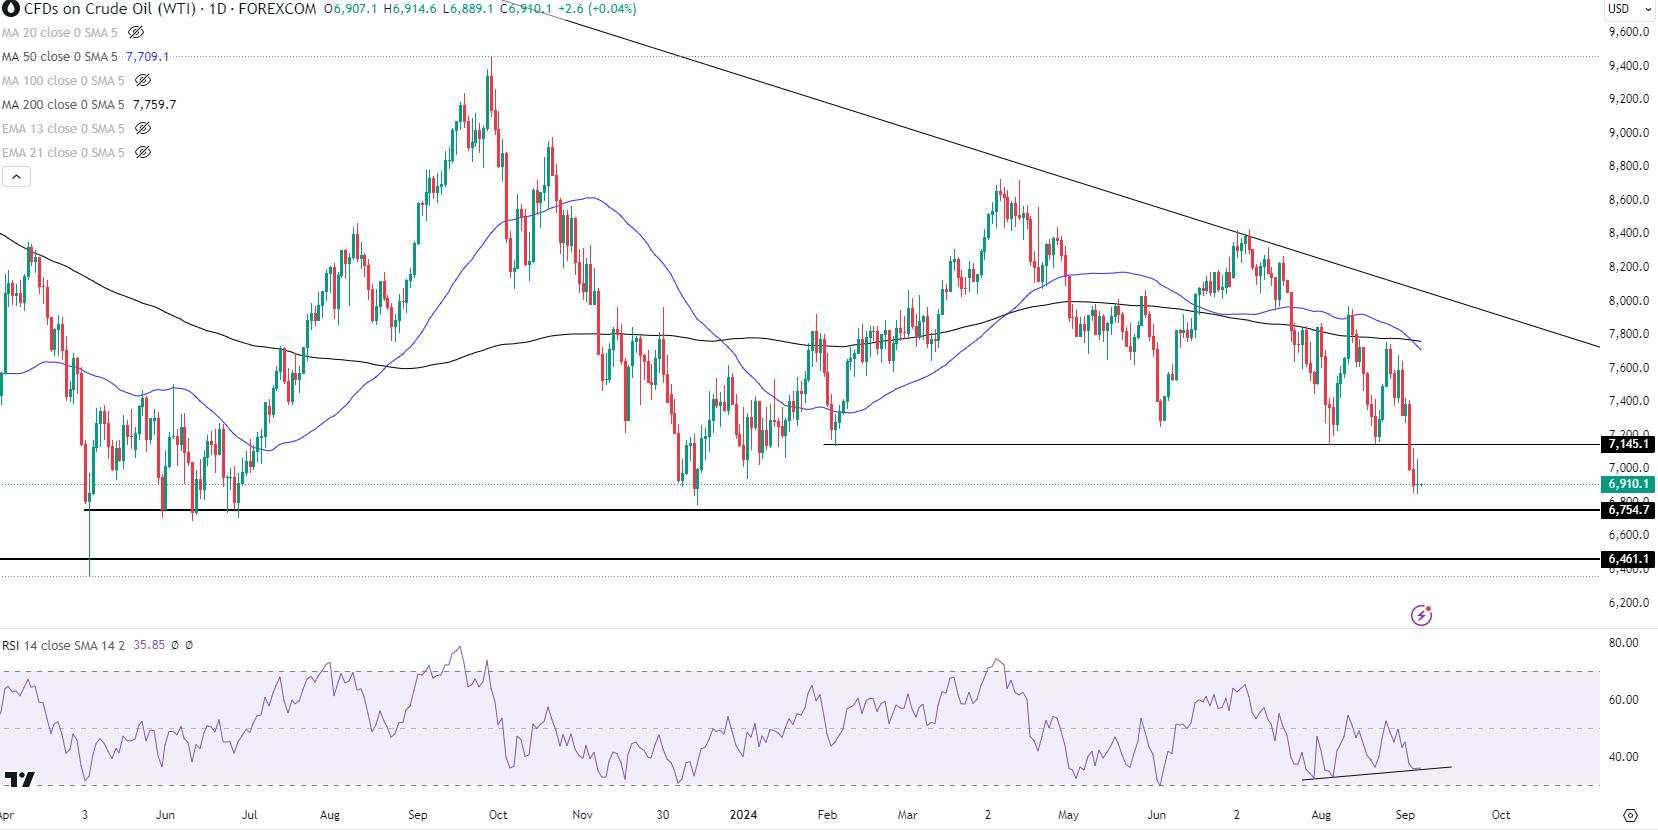The image size is (1658, 830).
Task: Select the MA 200 close legend entry
Action: point(65,105)
